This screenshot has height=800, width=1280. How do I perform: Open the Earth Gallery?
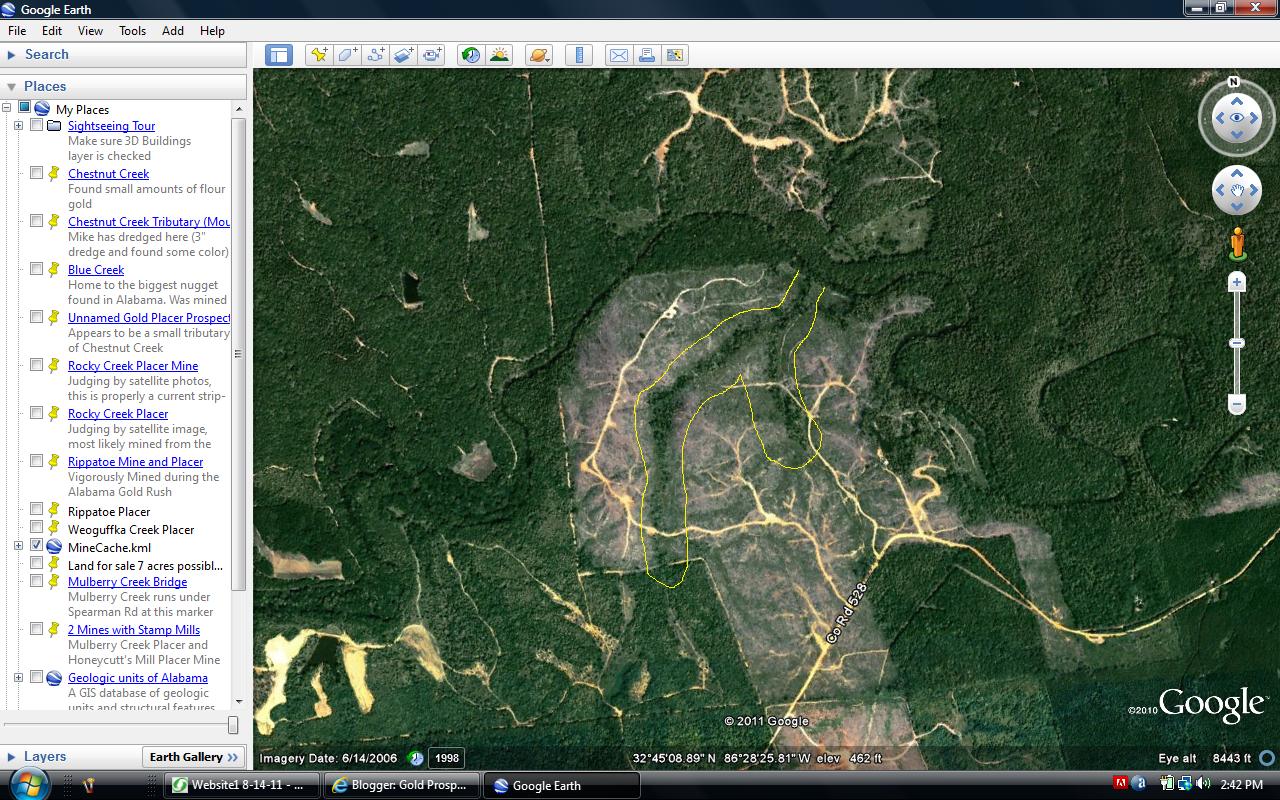click(194, 756)
